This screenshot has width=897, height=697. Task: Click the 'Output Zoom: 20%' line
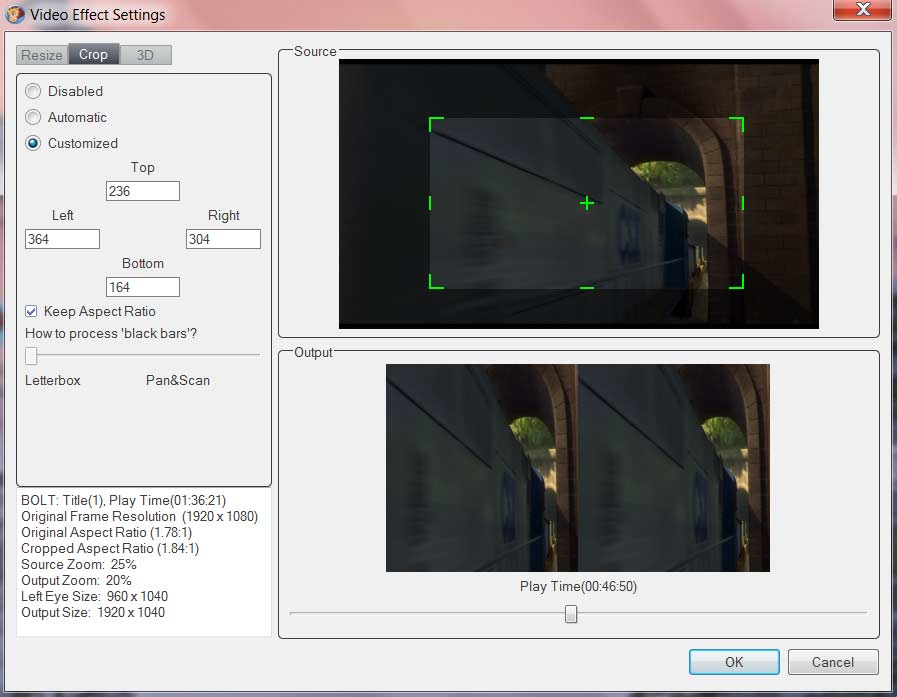pos(76,581)
